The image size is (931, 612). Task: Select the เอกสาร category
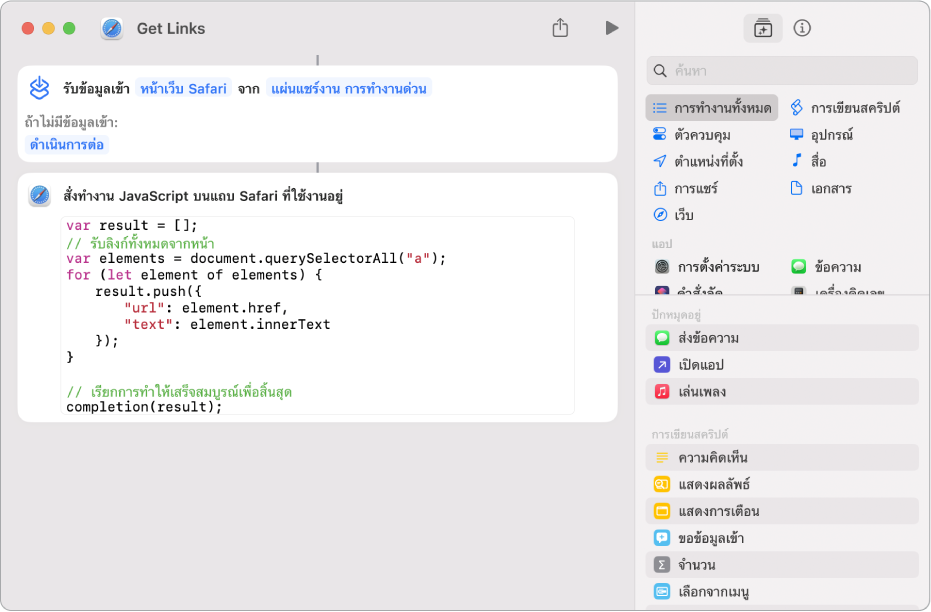pos(821,189)
